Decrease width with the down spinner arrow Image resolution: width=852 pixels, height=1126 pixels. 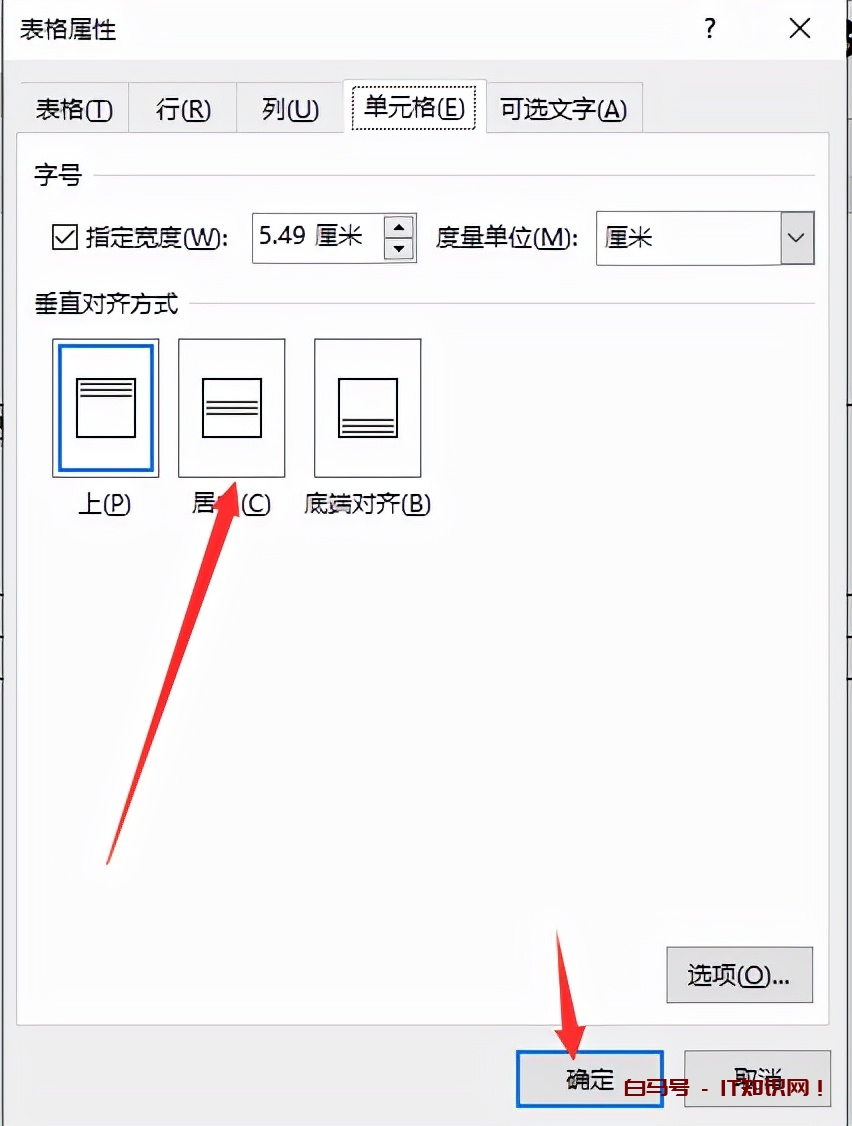(x=399, y=249)
